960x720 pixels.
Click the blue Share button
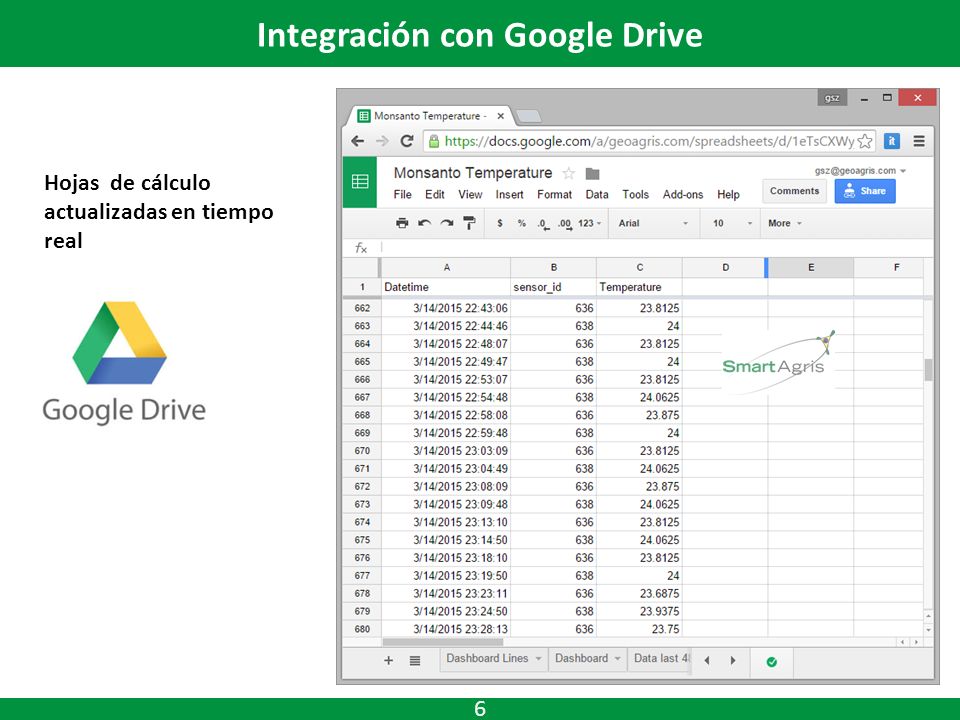(x=864, y=191)
